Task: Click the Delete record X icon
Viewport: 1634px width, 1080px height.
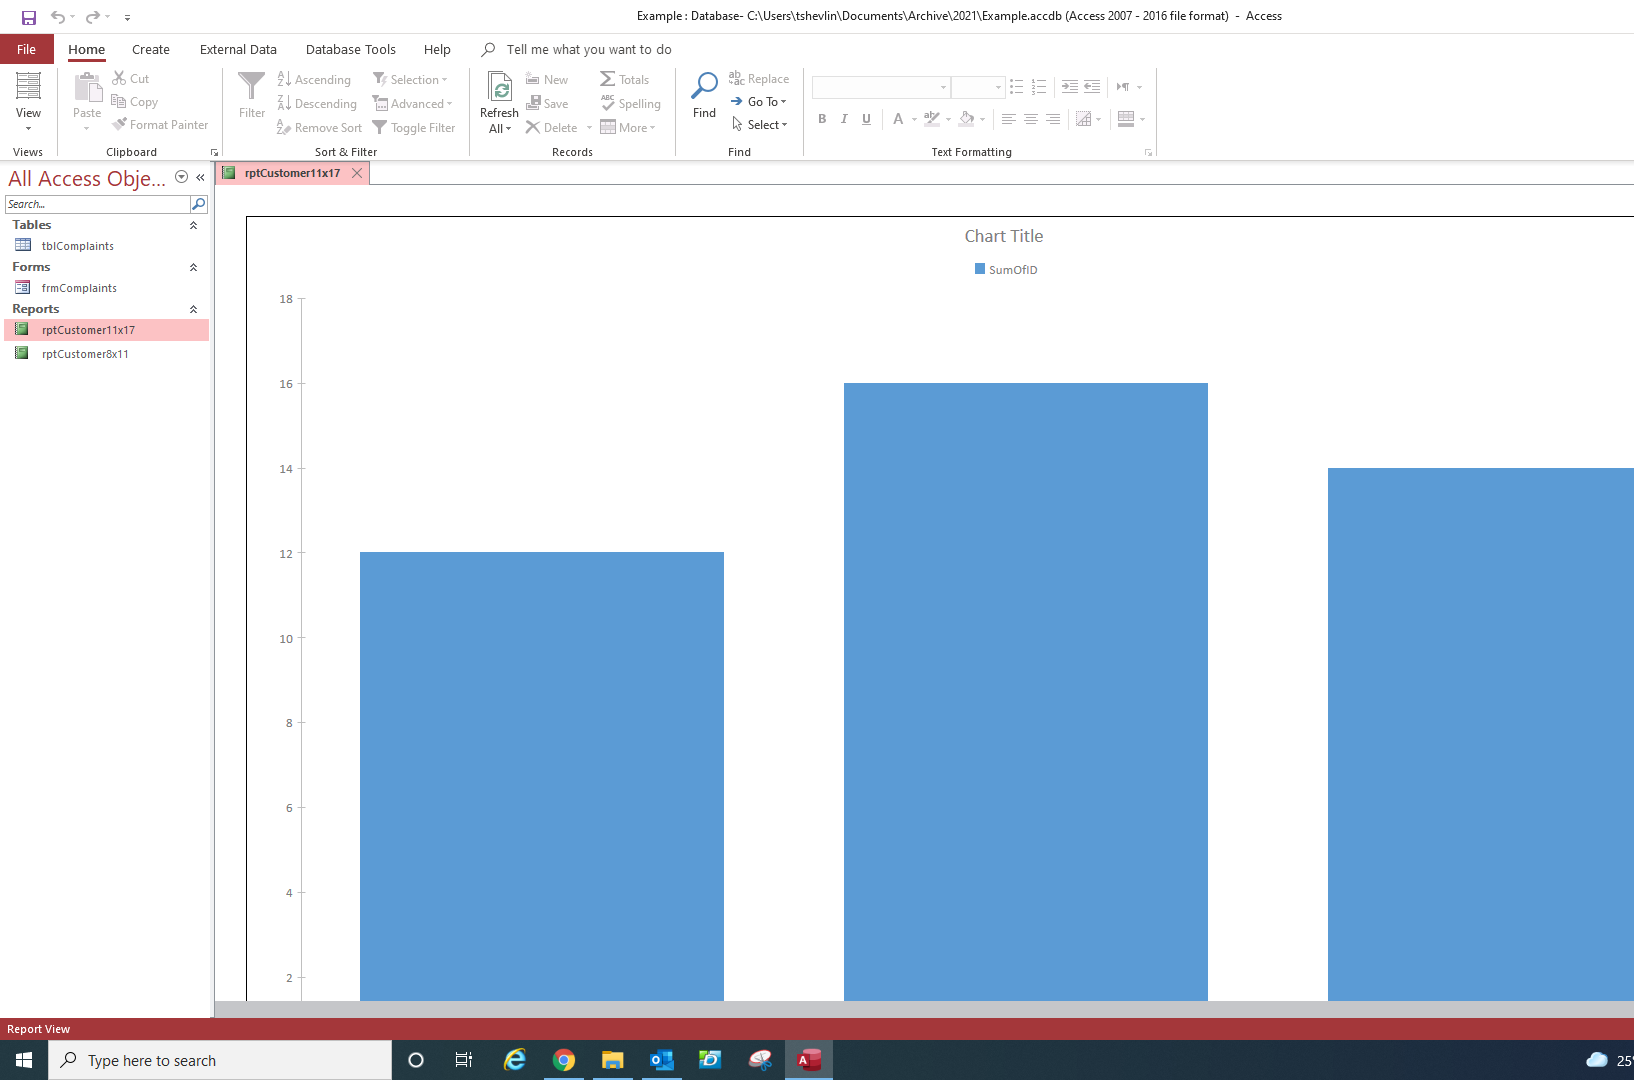Action: [x=533, y=127]
